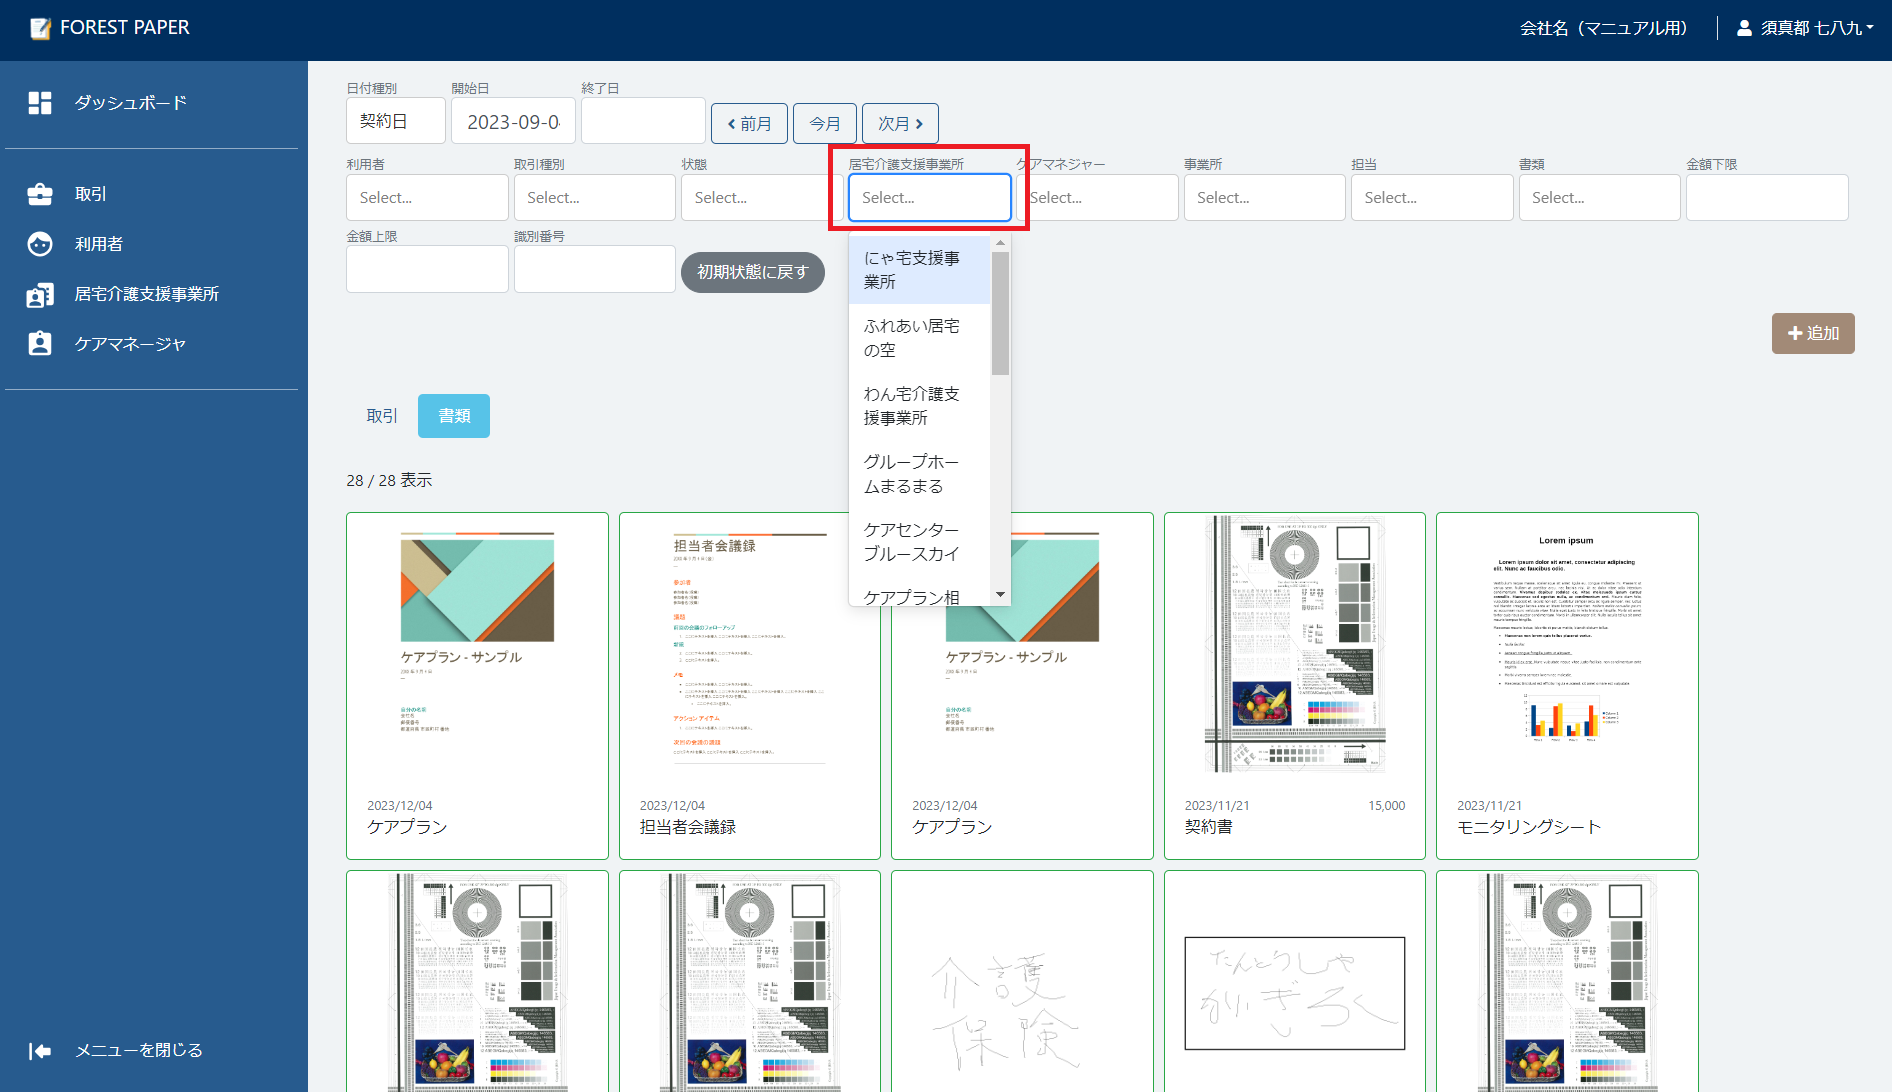Switch to the 取引 tab

(x=381, y=416)
